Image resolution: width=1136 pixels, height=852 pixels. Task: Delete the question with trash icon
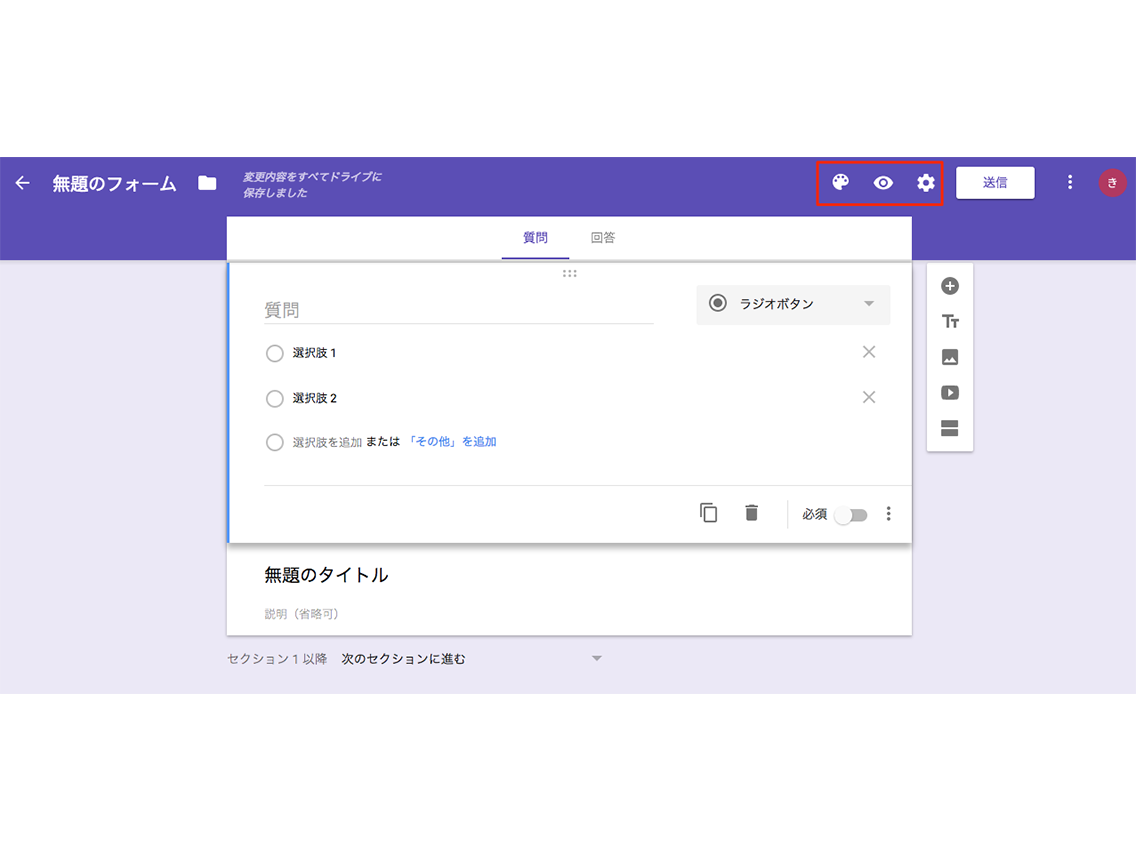click(x=751, y=513)
